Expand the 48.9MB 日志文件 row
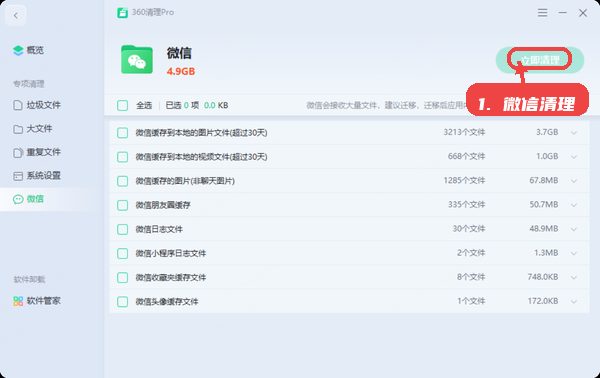 click(x=574, y=229)
